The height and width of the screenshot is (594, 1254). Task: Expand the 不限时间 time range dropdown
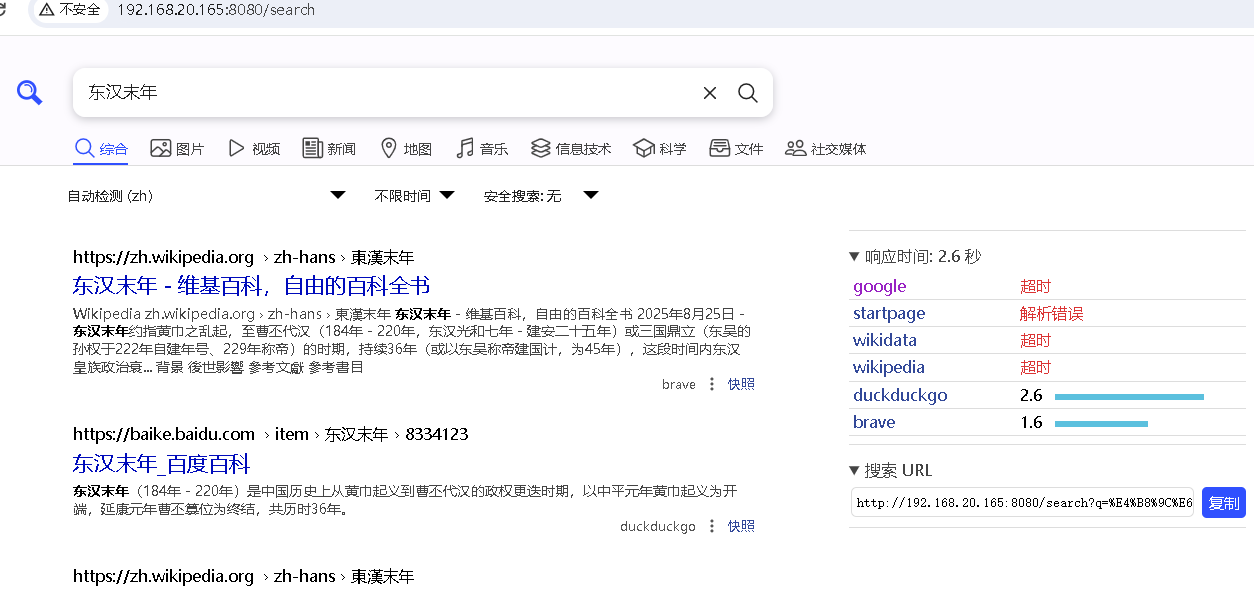414,196
